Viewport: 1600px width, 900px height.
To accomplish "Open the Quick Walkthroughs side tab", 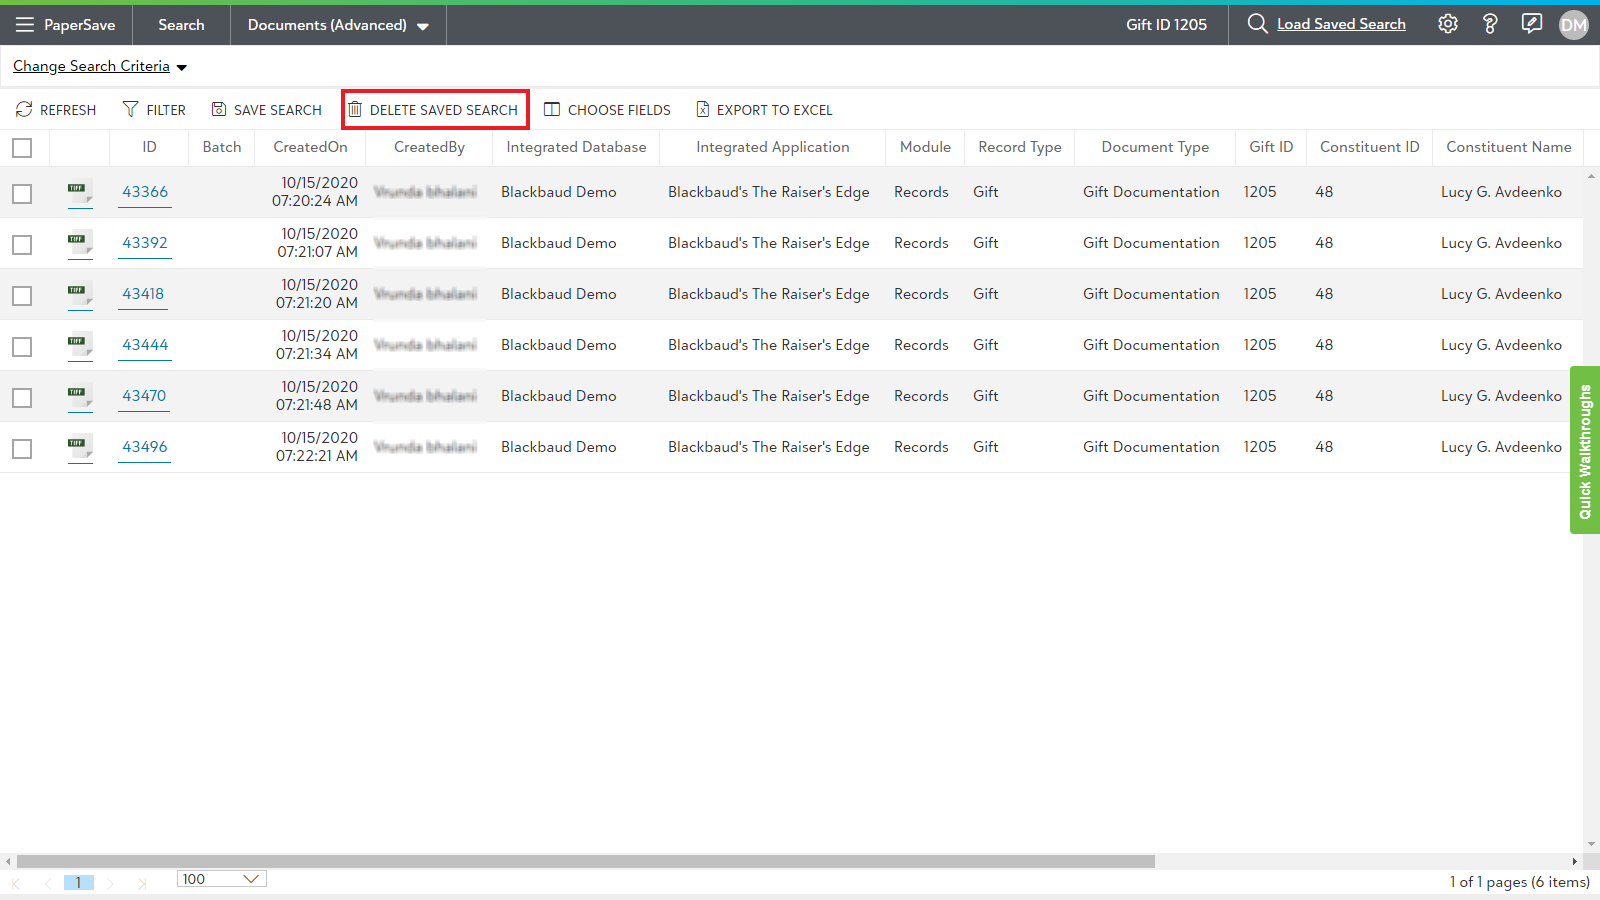I will (1584, 450).
